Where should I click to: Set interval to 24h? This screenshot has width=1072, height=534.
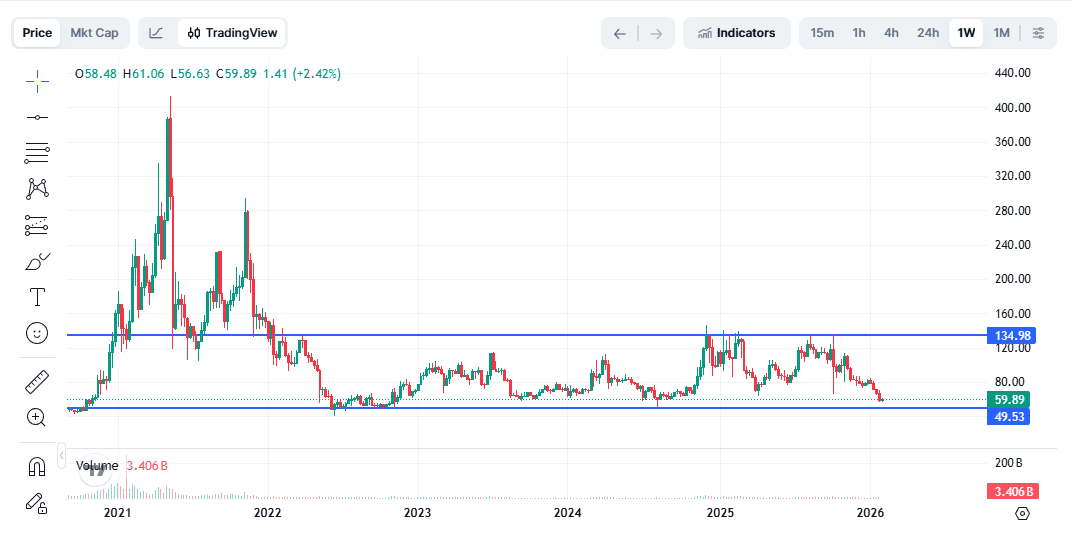928,33
